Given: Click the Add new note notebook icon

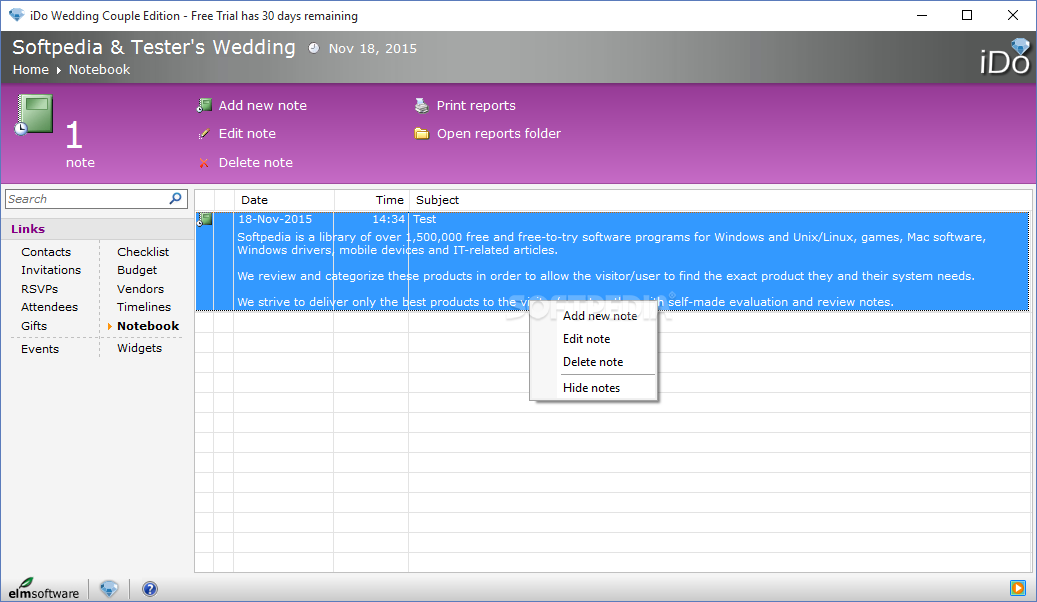Looking at the screenshot, I should click(204, 105).
